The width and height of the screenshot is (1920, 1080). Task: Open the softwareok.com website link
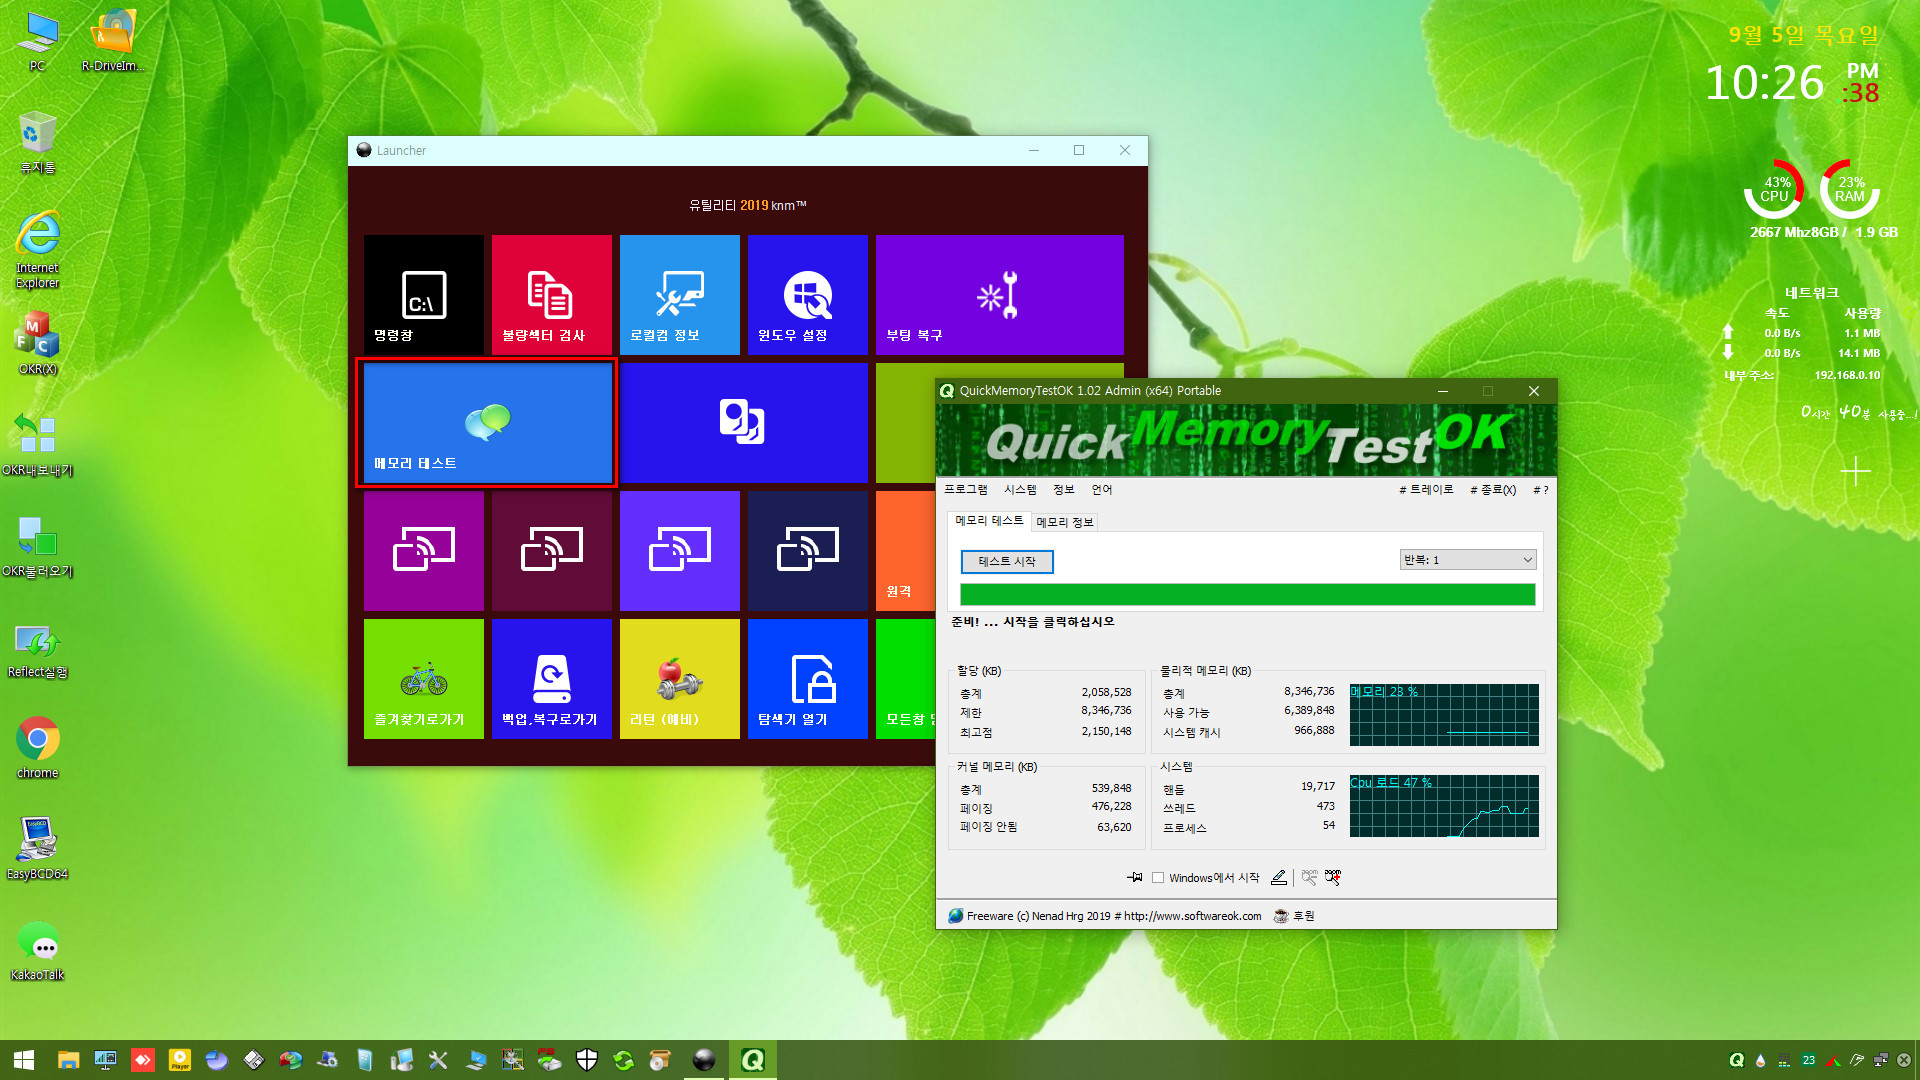tap(1192, 916)
